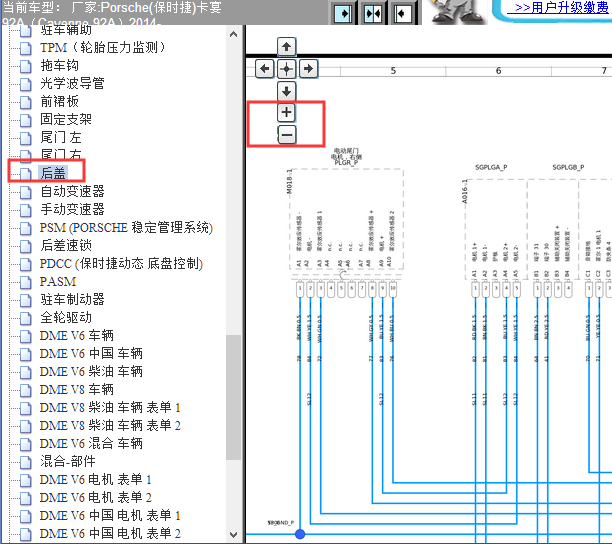Open the 全轮驱动 entry
Viewport: 612px width, 544px height.
tap(66, 317)
